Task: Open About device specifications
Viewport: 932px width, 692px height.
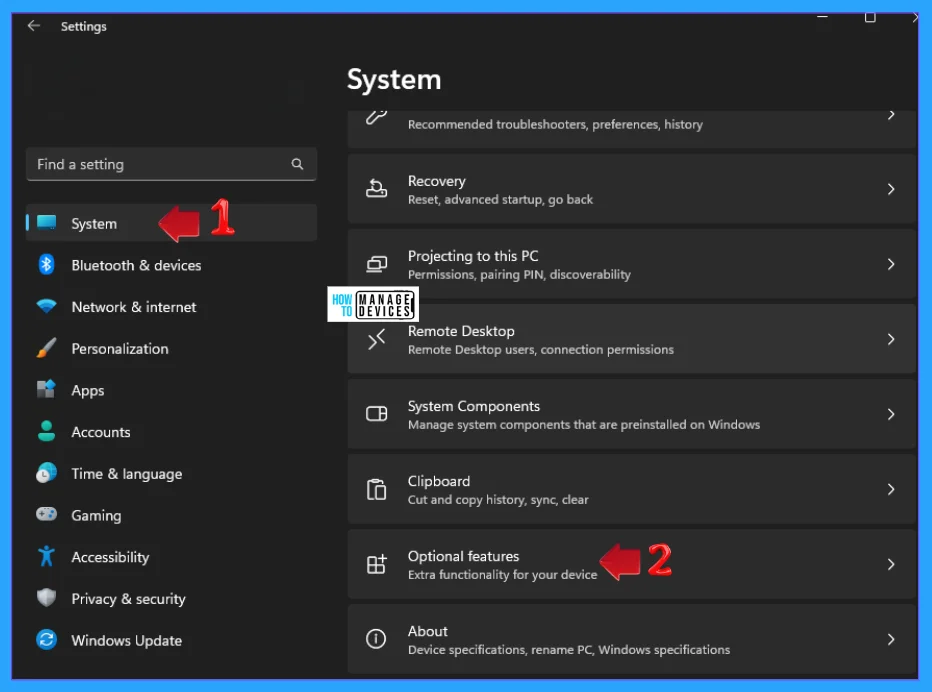Action: pos(632,639)
